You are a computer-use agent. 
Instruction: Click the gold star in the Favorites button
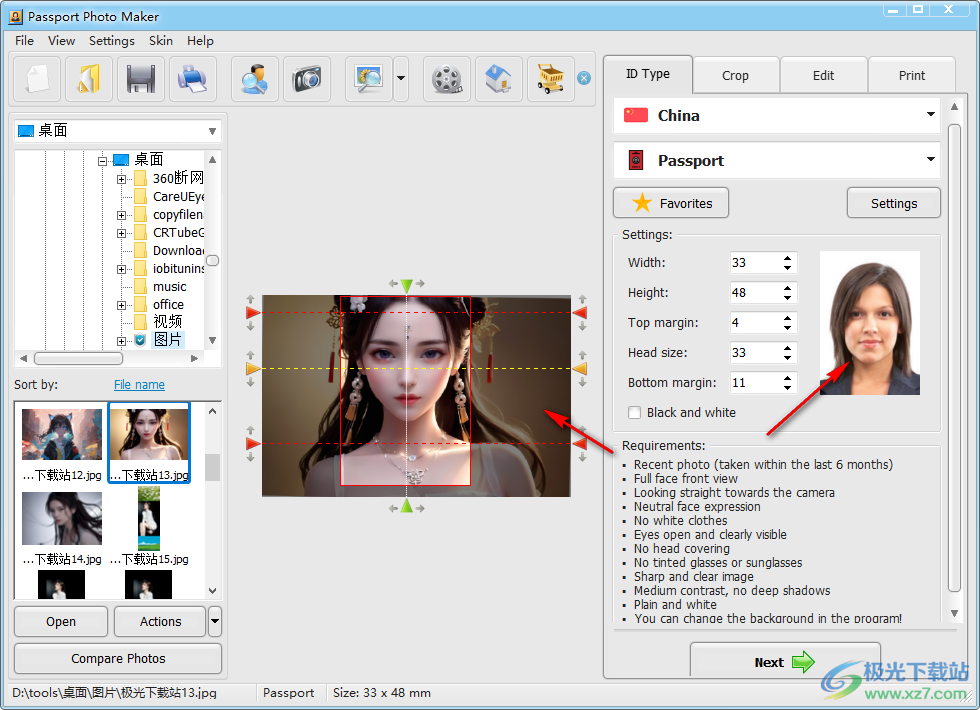(x=642, y=202)
